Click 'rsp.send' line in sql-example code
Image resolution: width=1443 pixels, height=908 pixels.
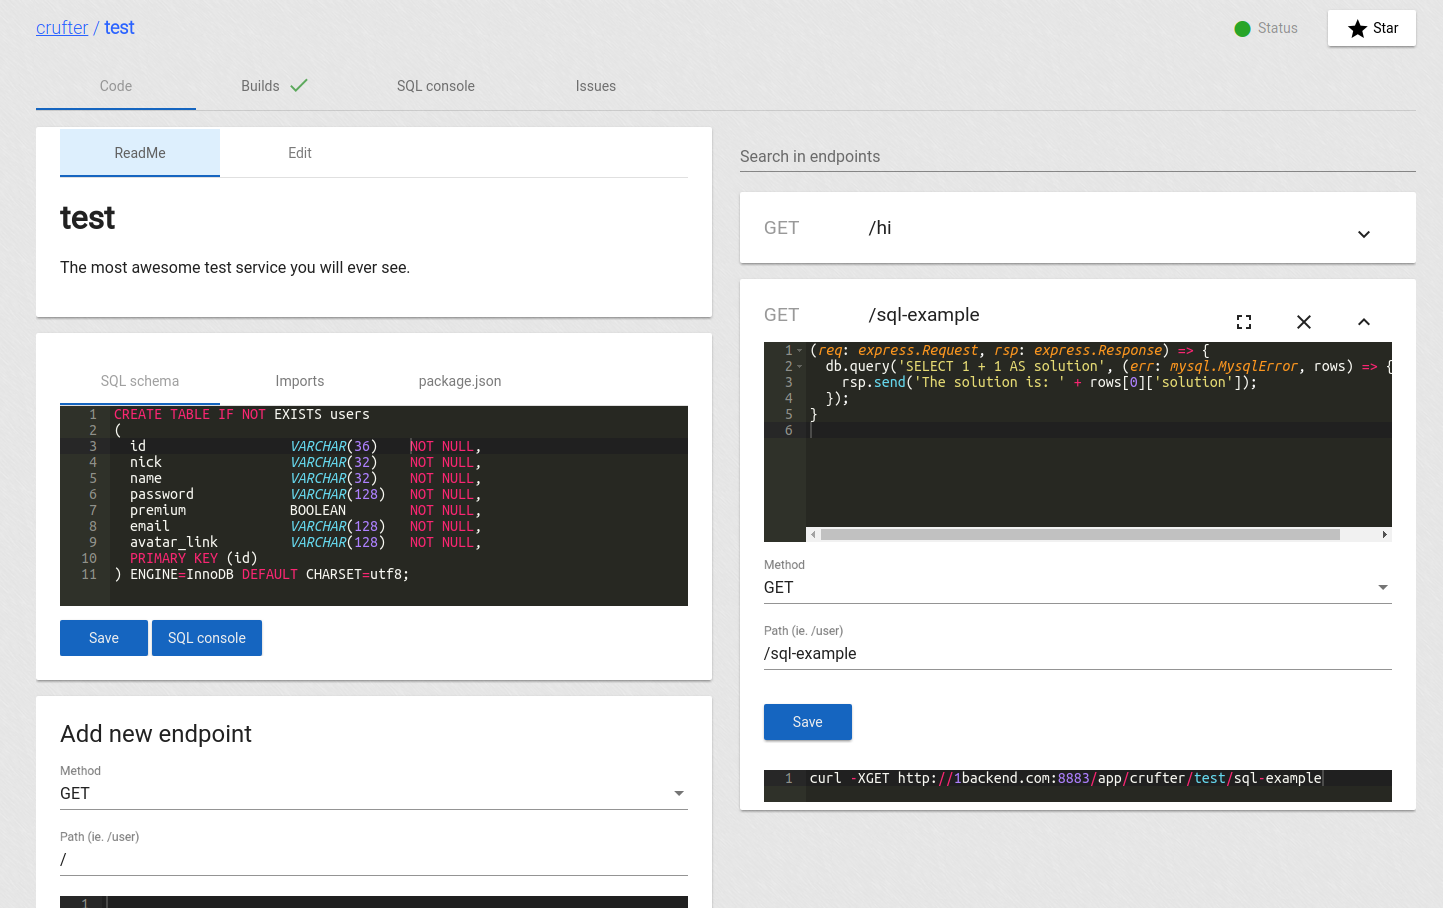1049,383
